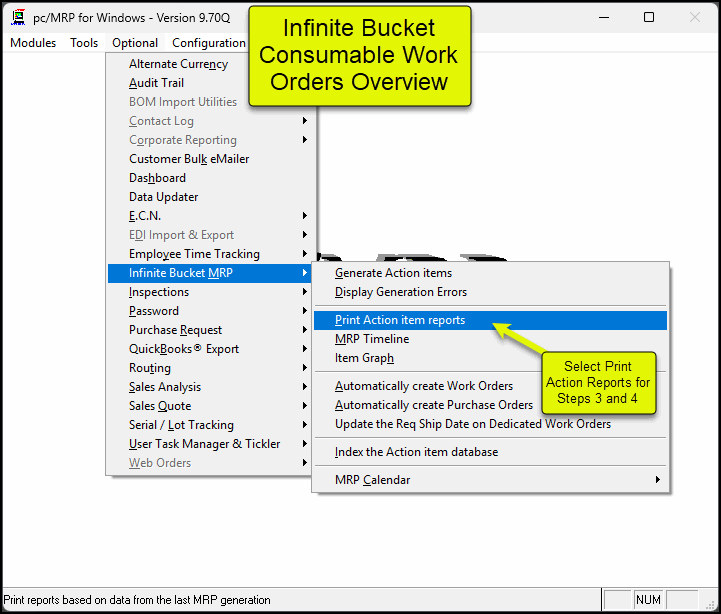Screen dimensions: 721x614
Task: Expand the Employee Time Tracking submenu arrow
Action: (x=304, y=253)
